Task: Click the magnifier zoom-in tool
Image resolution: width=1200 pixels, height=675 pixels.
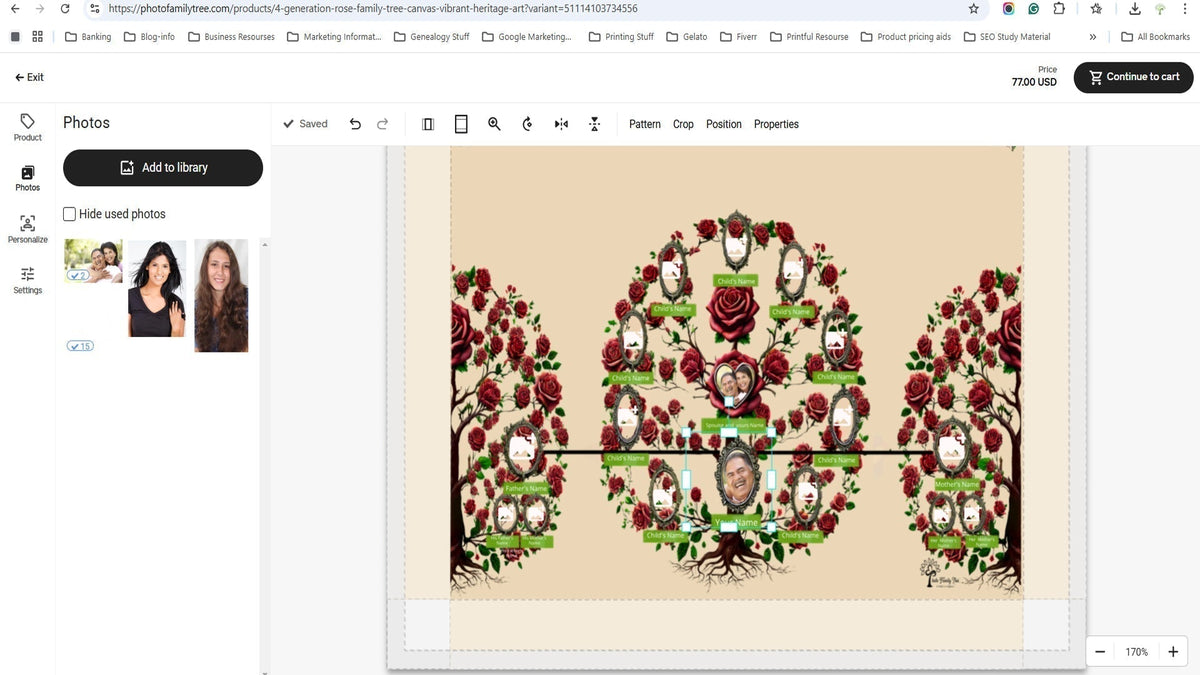Action: click(x=494, y=124)
